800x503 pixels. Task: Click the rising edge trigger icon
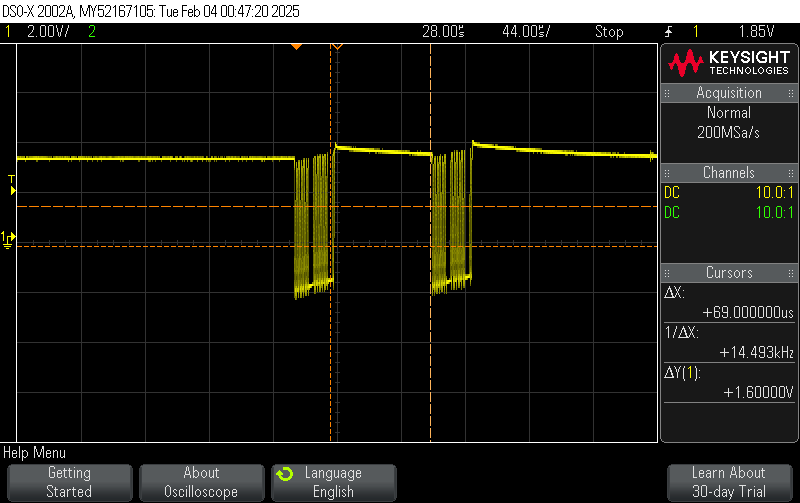coord(668,32)
